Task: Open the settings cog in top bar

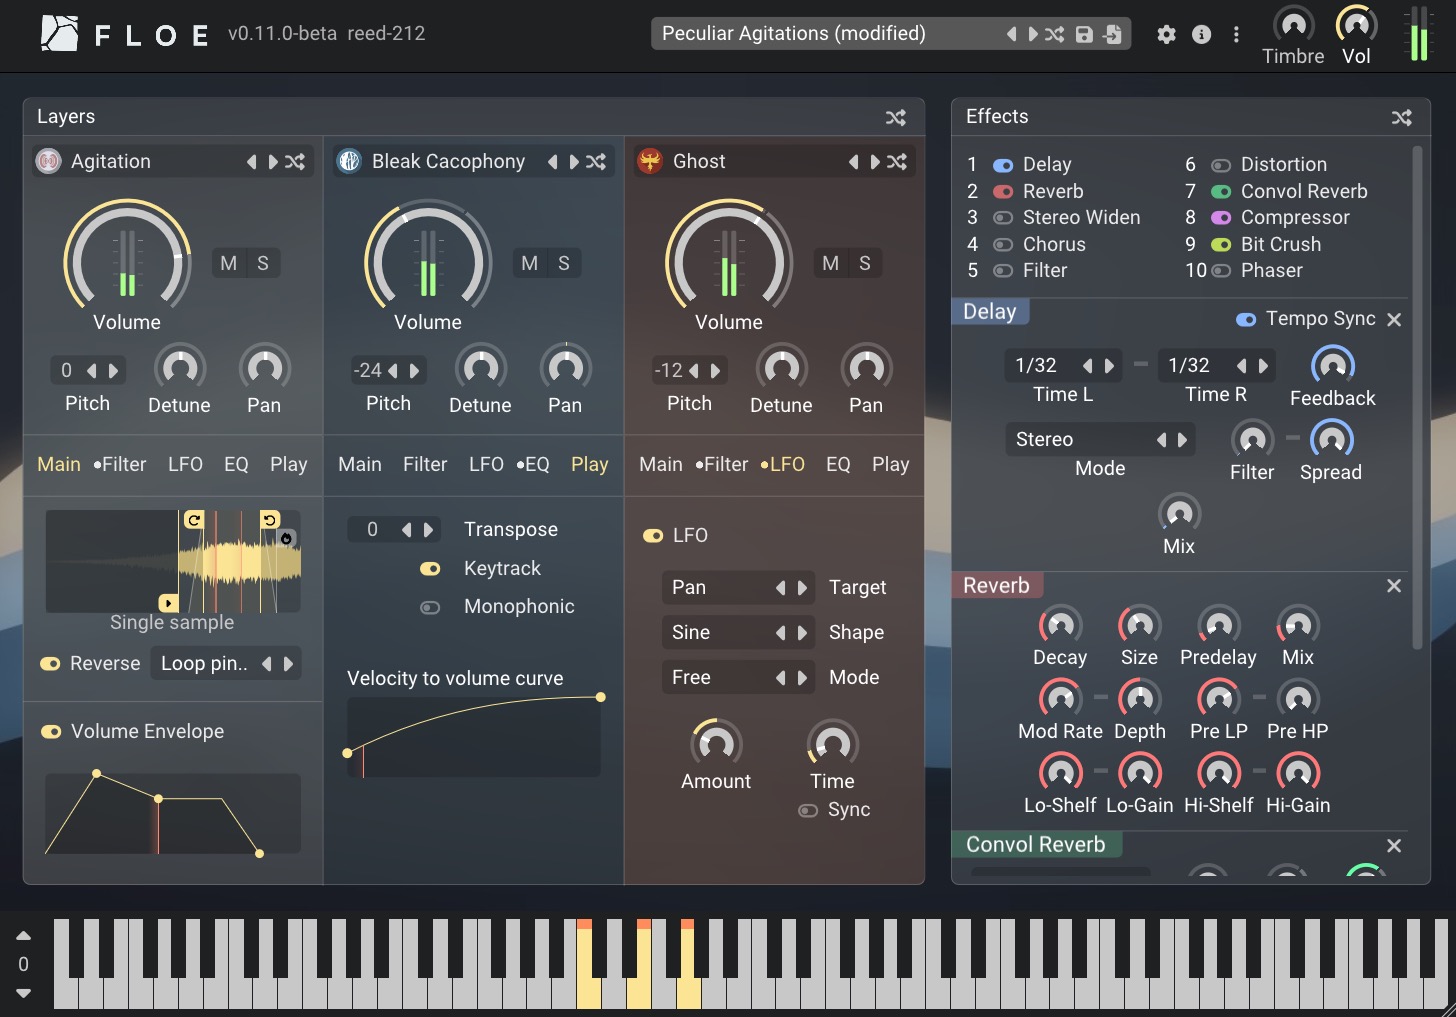Action: click(x=1166, y=34)
